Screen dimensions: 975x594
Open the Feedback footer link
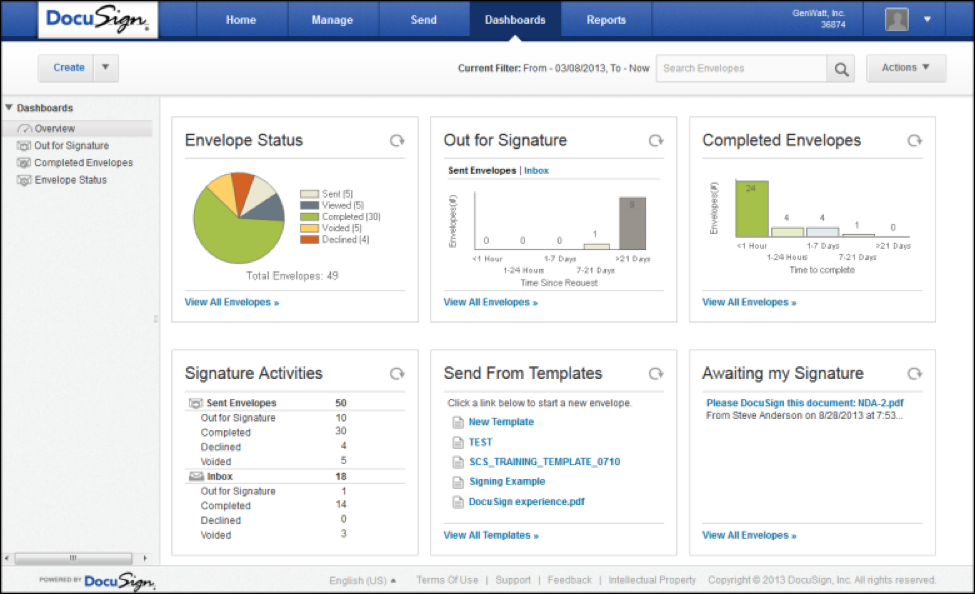pyautogui.click(x=570, y=580)
